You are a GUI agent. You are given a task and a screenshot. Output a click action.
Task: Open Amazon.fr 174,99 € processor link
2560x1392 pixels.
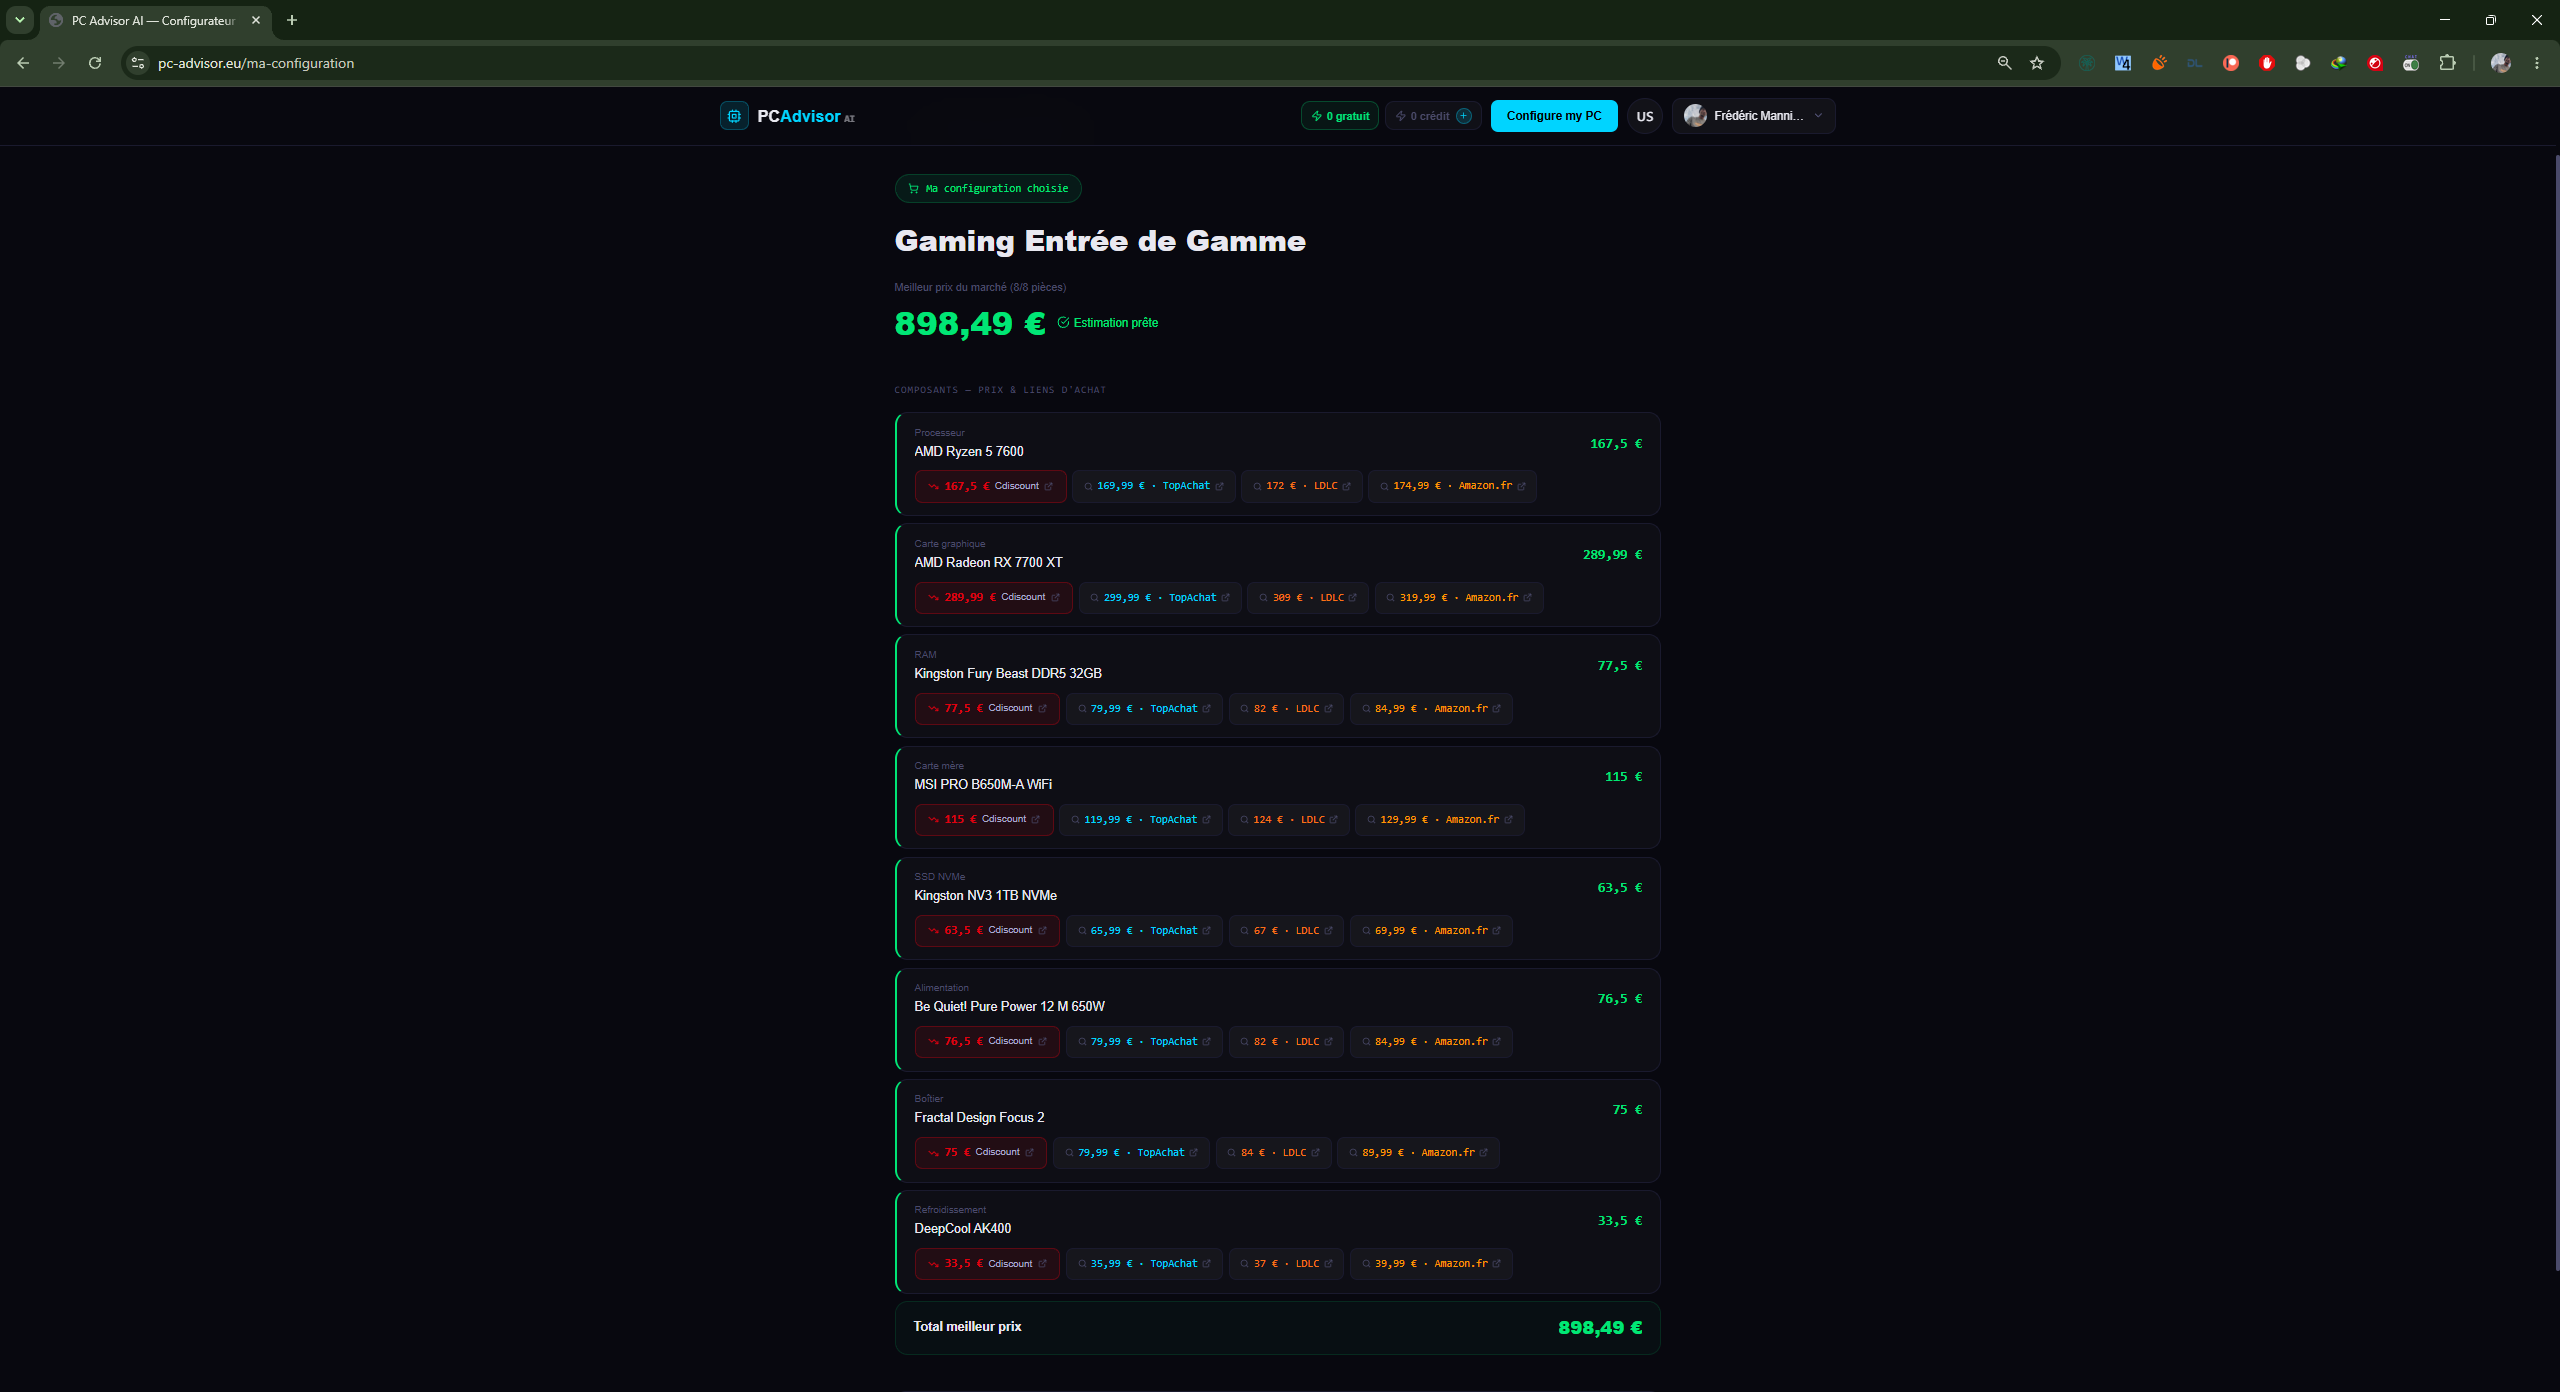click(x=1452, y=486)
